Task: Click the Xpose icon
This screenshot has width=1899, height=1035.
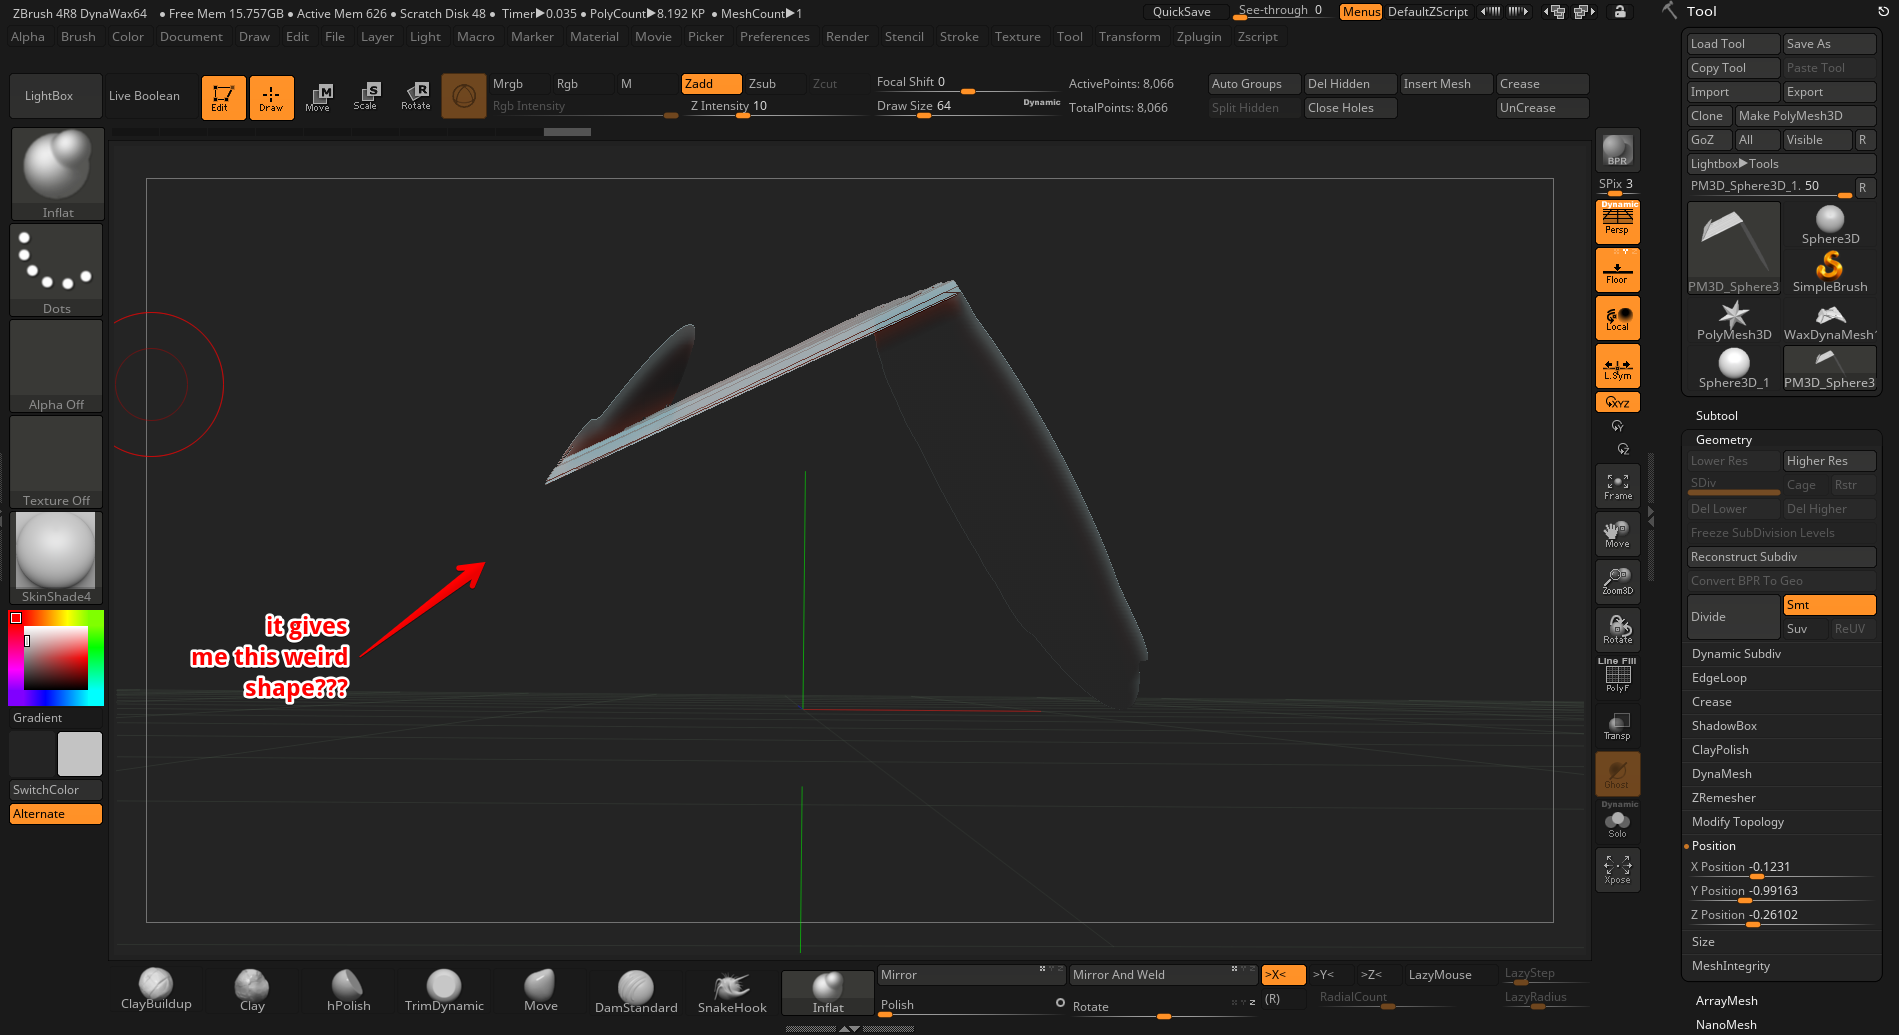Action: (x=1617, y=869)
